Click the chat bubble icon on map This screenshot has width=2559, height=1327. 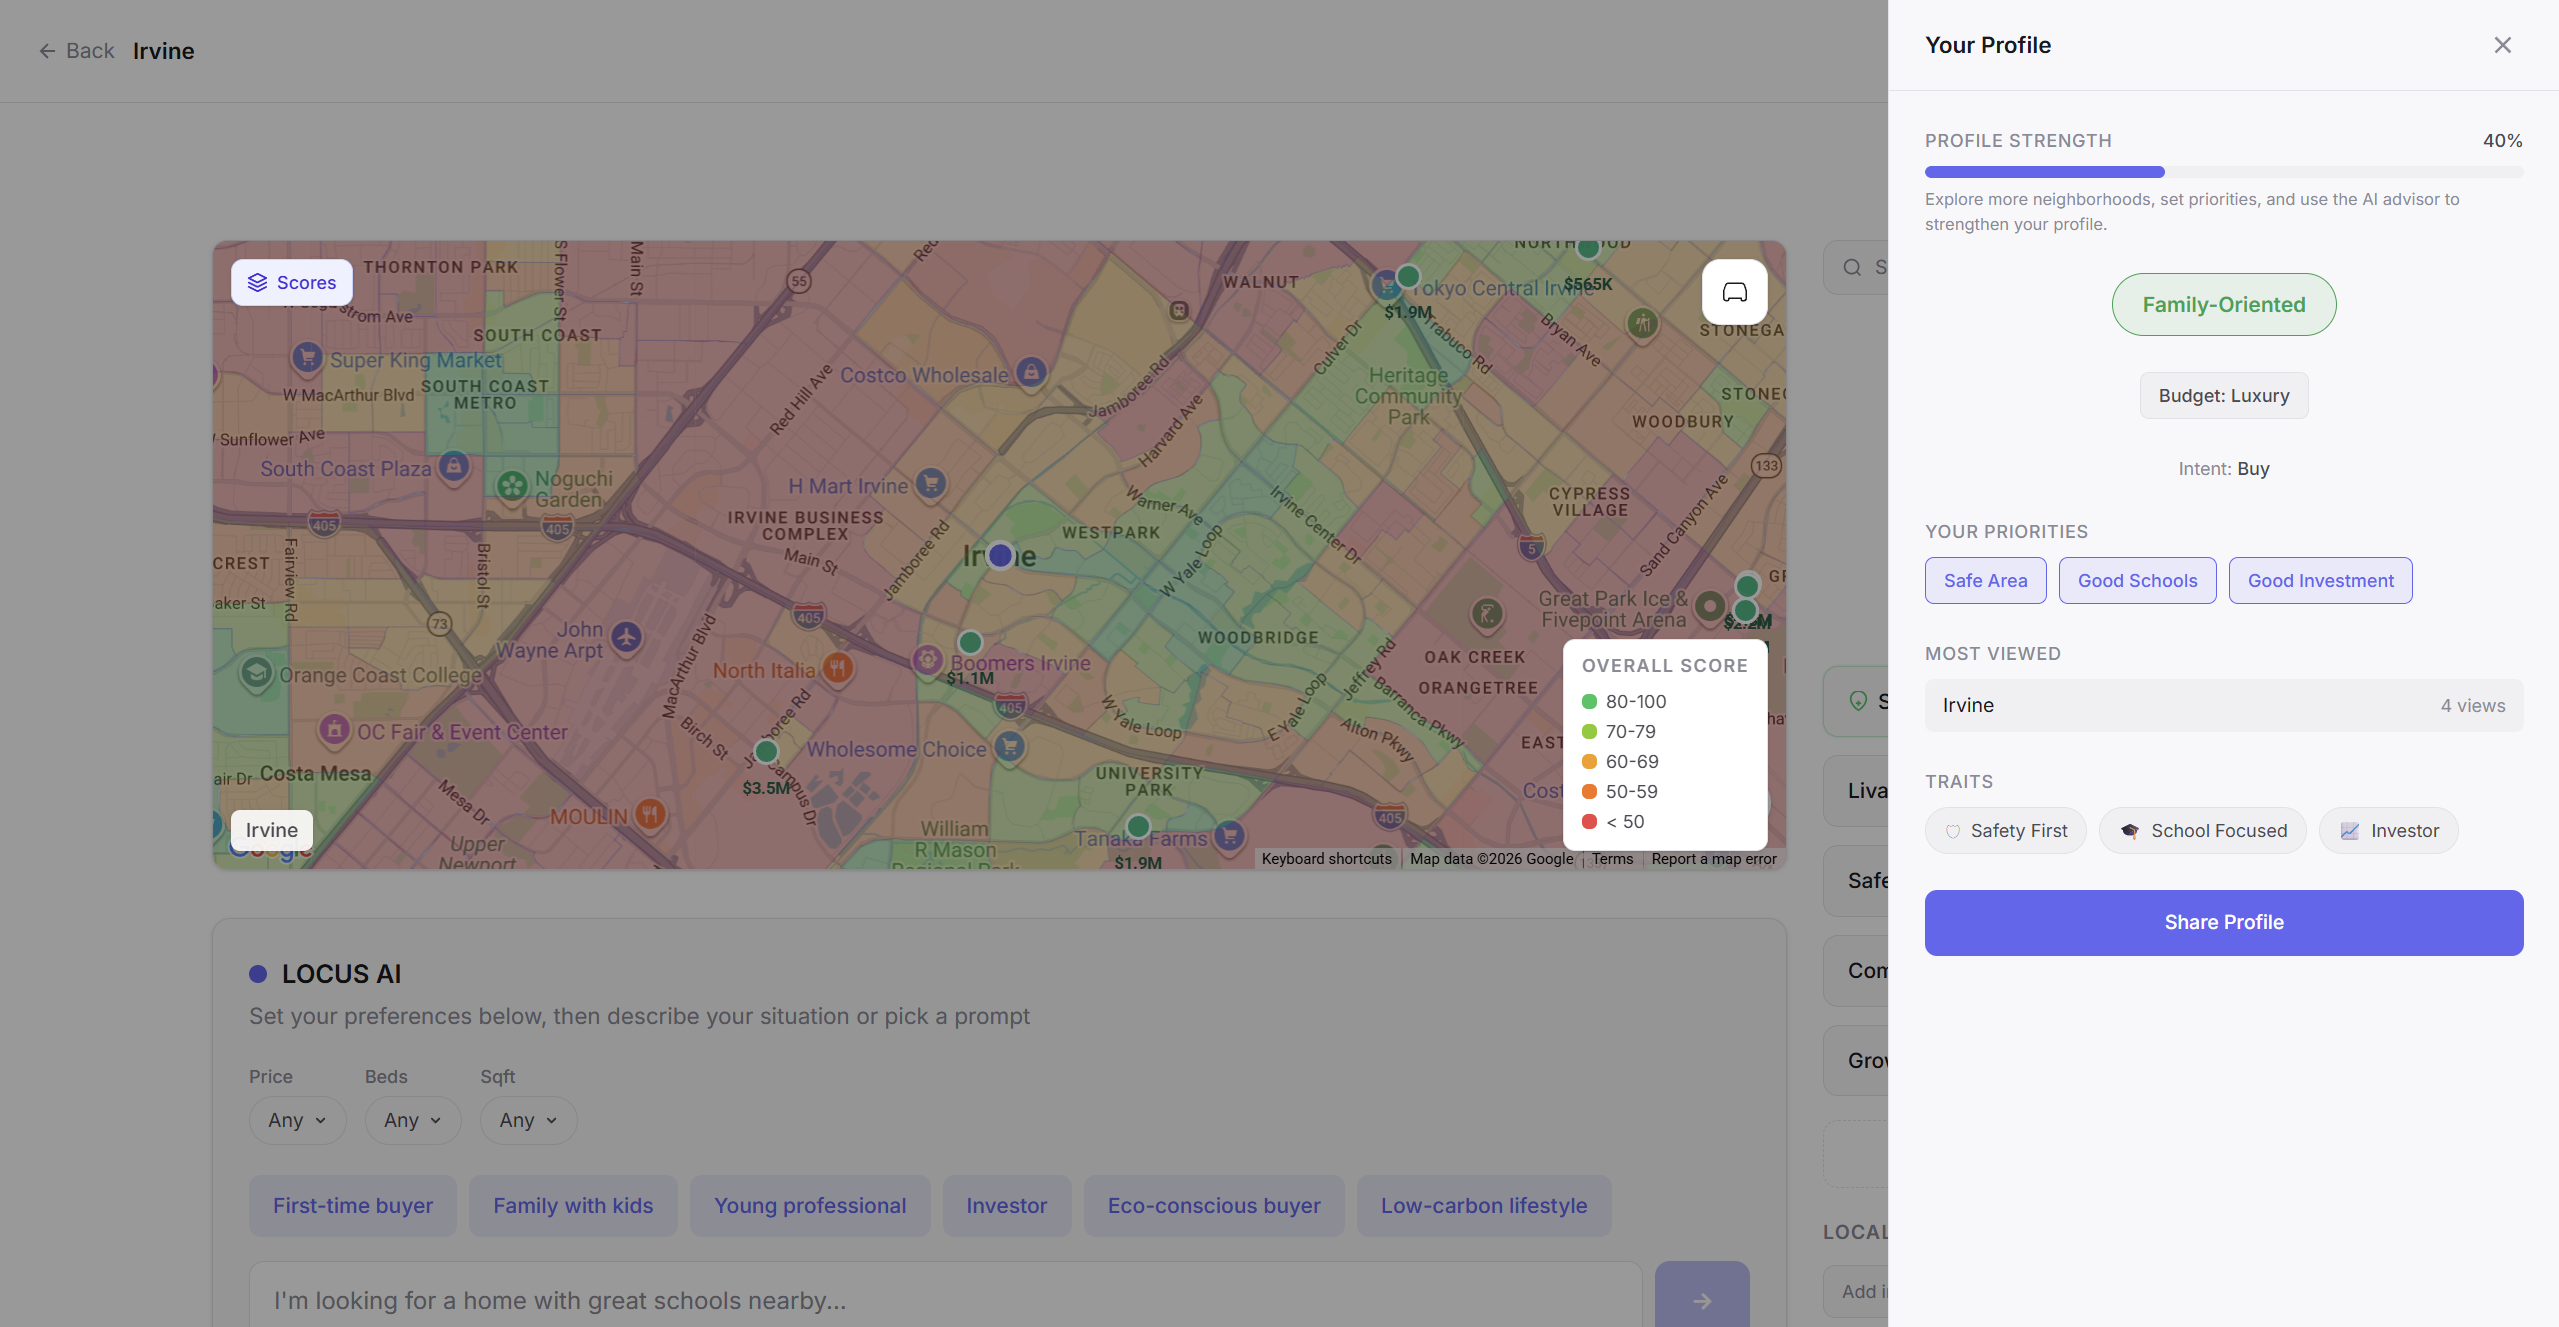pyautogui.click(x=1734, y=292)
